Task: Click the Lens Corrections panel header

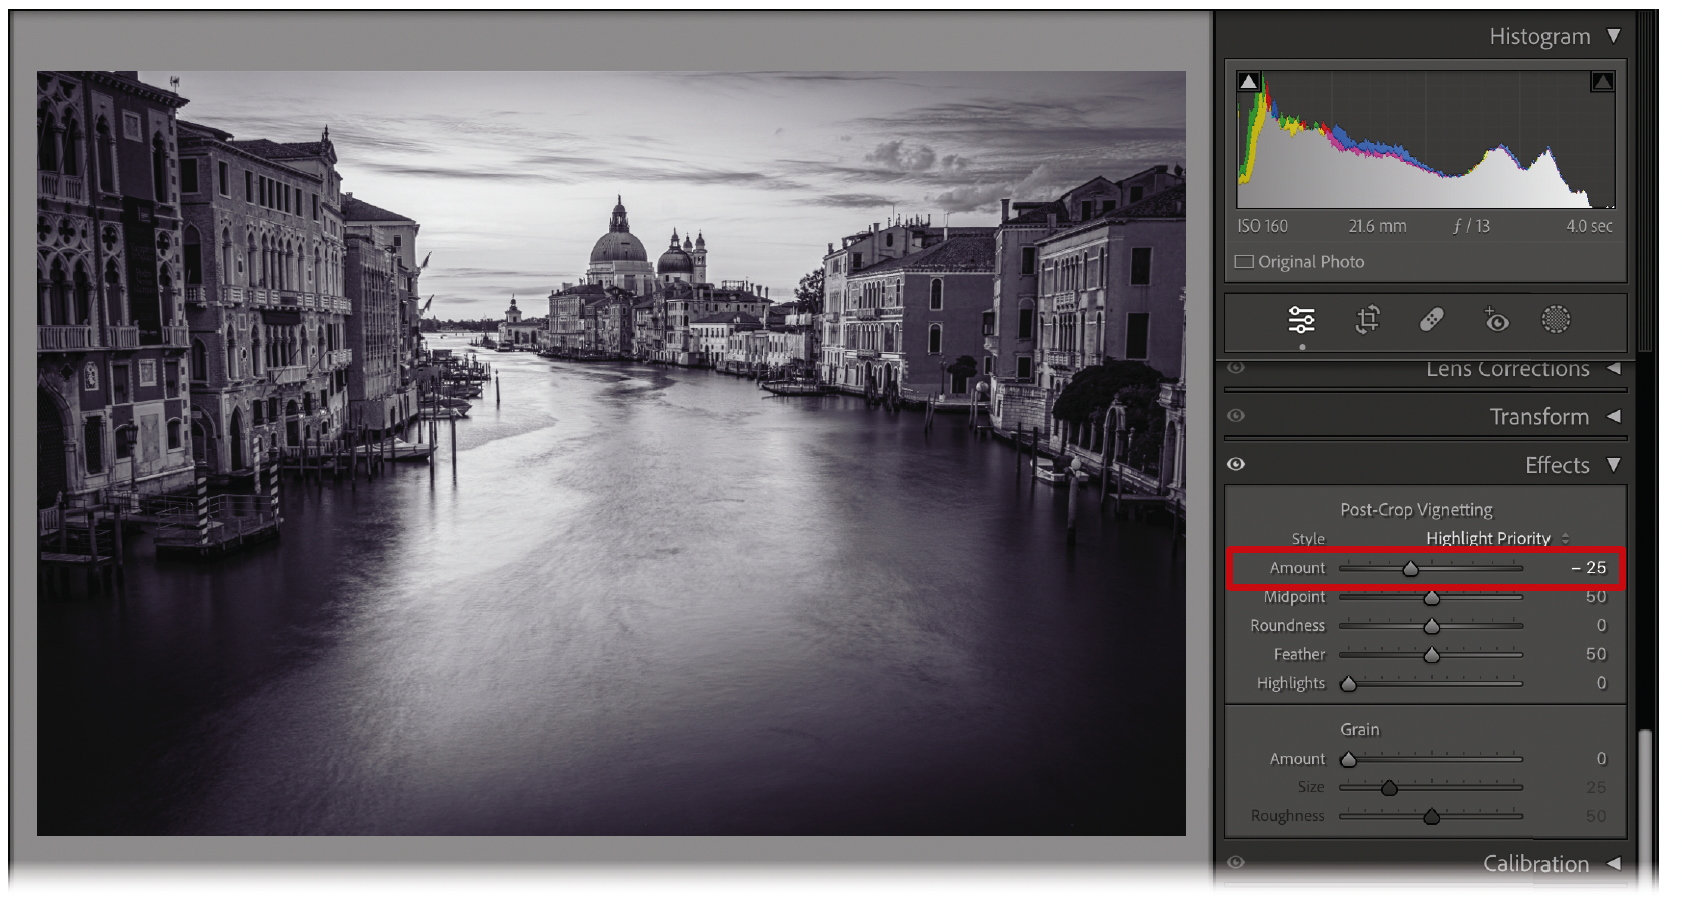Action: click(1507, 369)
